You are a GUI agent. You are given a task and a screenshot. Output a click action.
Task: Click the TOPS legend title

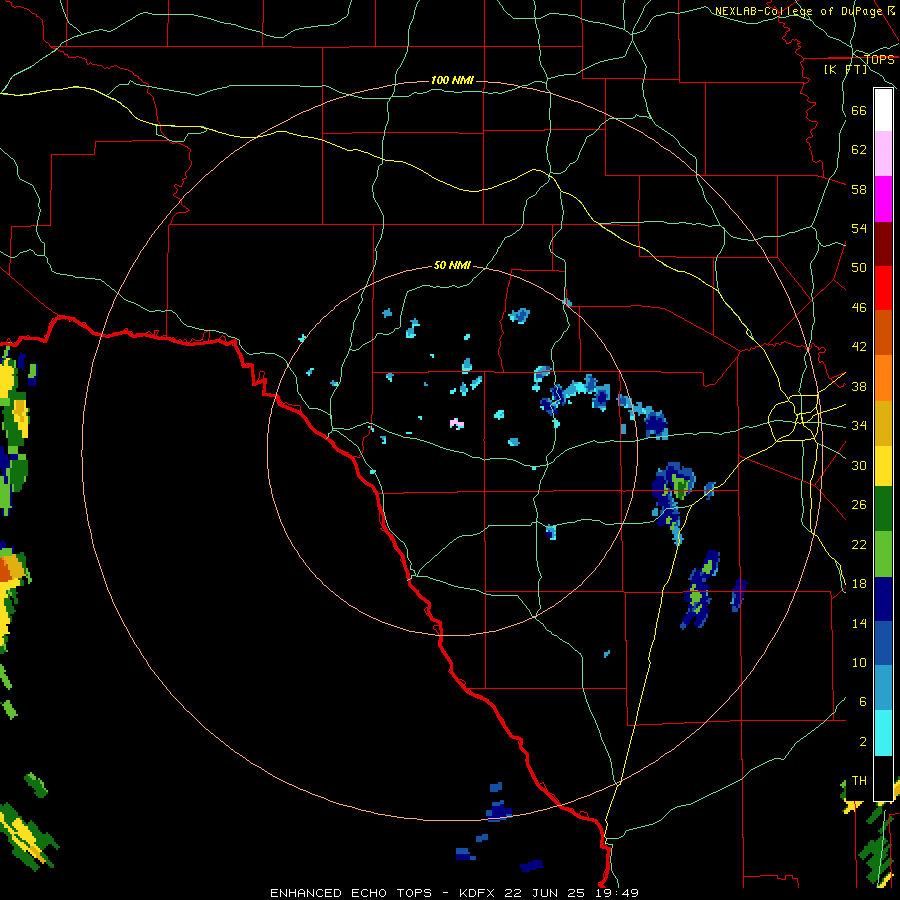[x=879, y=60]
